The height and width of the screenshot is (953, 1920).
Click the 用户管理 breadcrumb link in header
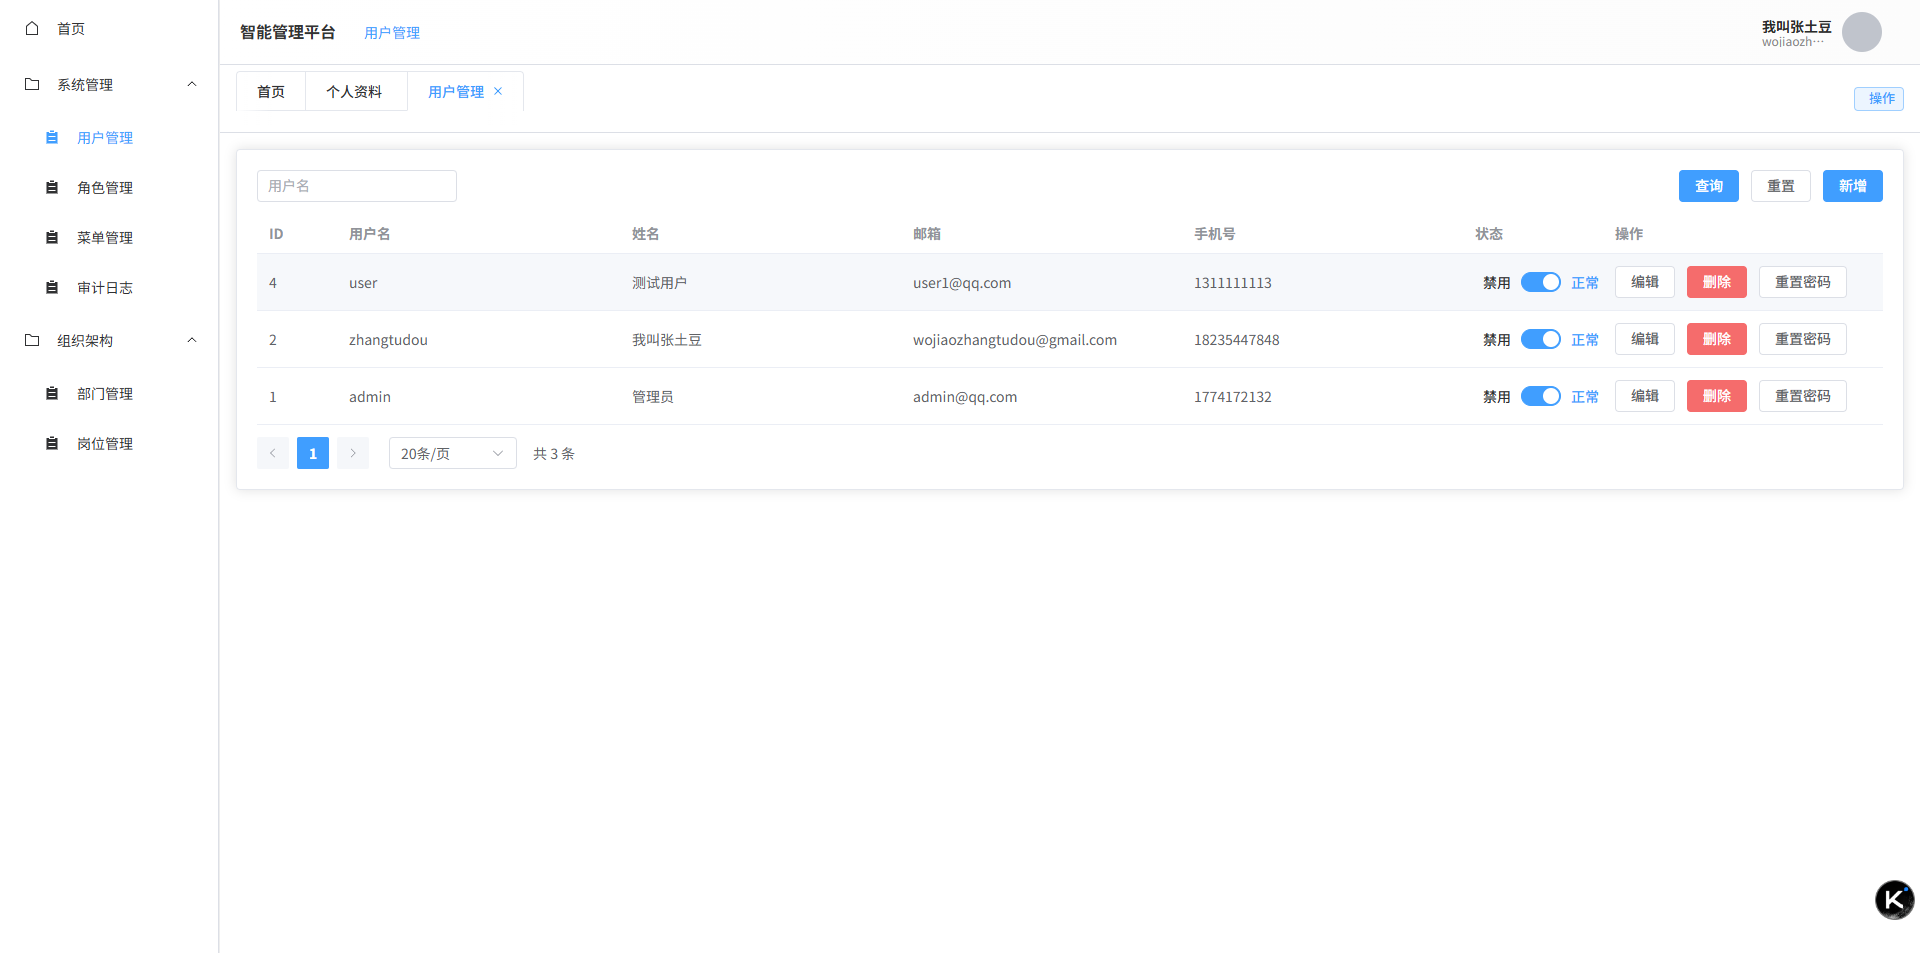392,33
